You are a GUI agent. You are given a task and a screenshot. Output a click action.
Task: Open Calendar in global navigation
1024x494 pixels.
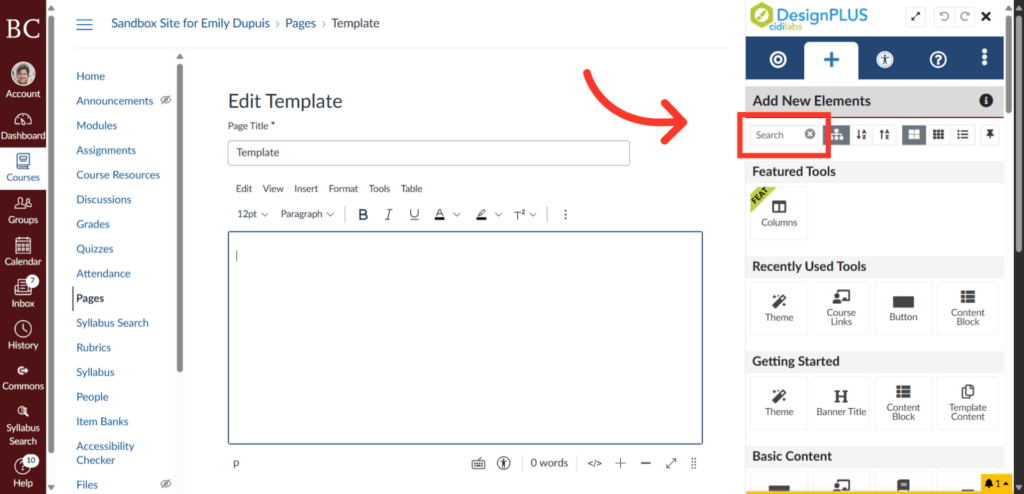coord(23,252)
